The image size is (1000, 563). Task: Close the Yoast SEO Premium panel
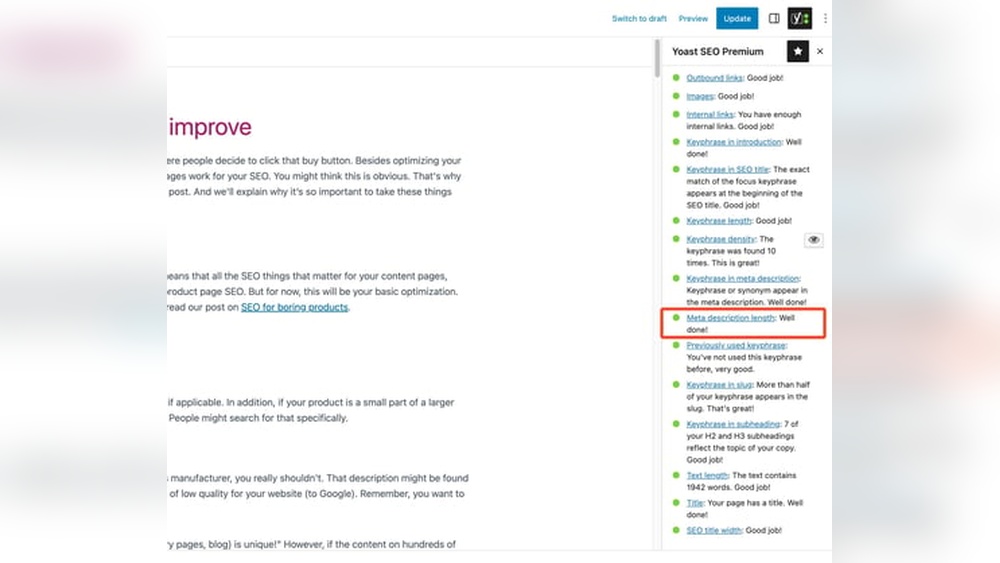click(x=820, y=51)
